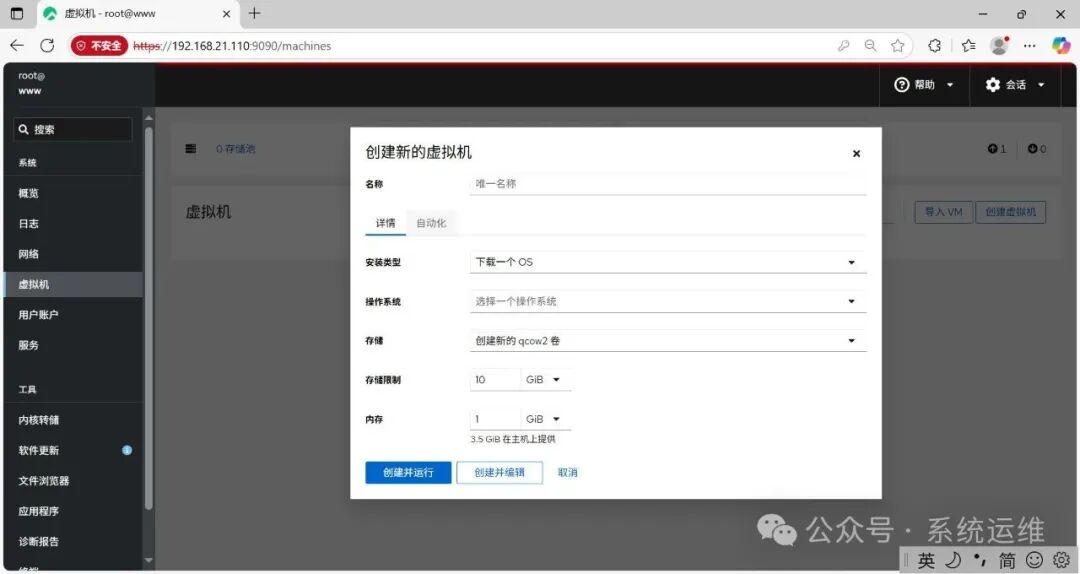This screenshot has height=574, width=1080.
Task: Focus the 名称 unique name field
Action: click(x=667, y=184)
